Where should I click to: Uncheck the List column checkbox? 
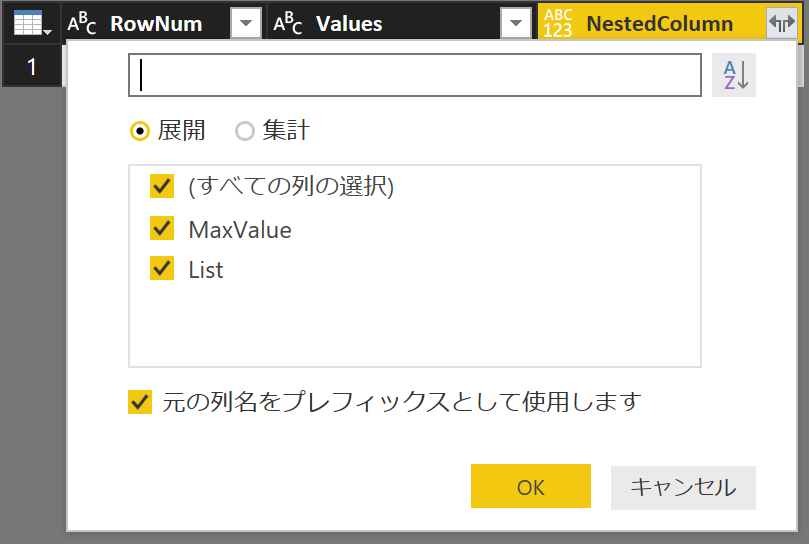pos(162,268)
